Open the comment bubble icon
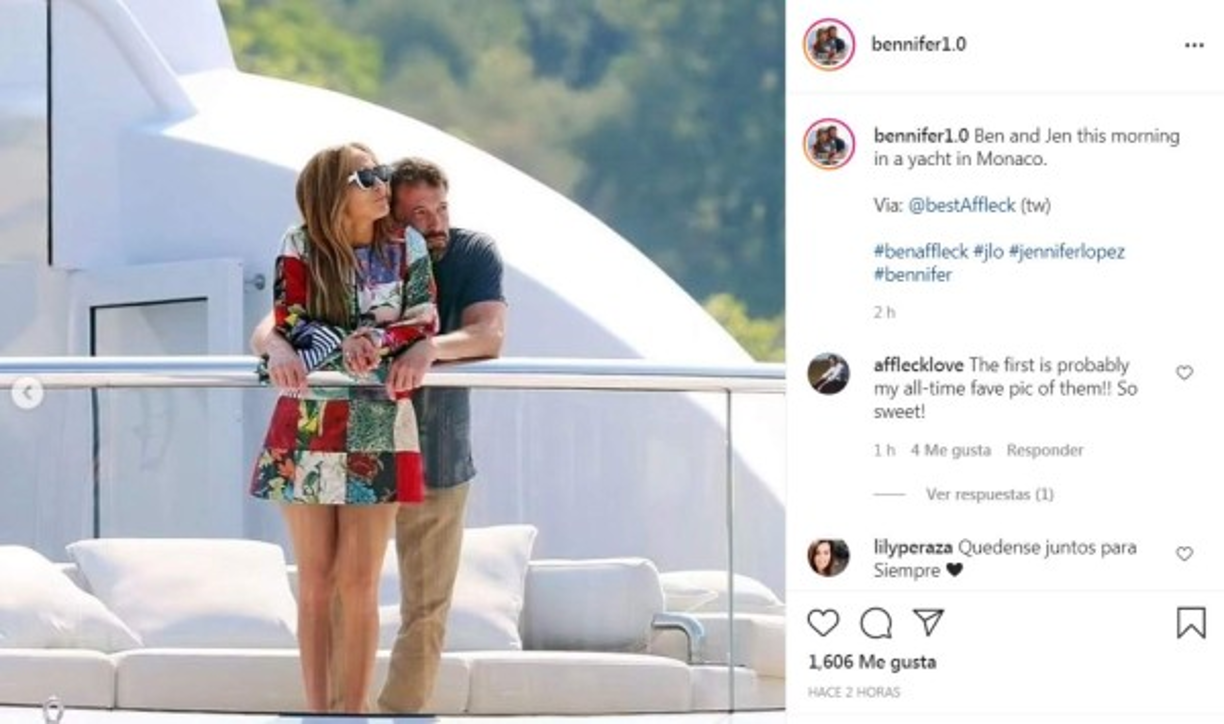 point(876,623)
